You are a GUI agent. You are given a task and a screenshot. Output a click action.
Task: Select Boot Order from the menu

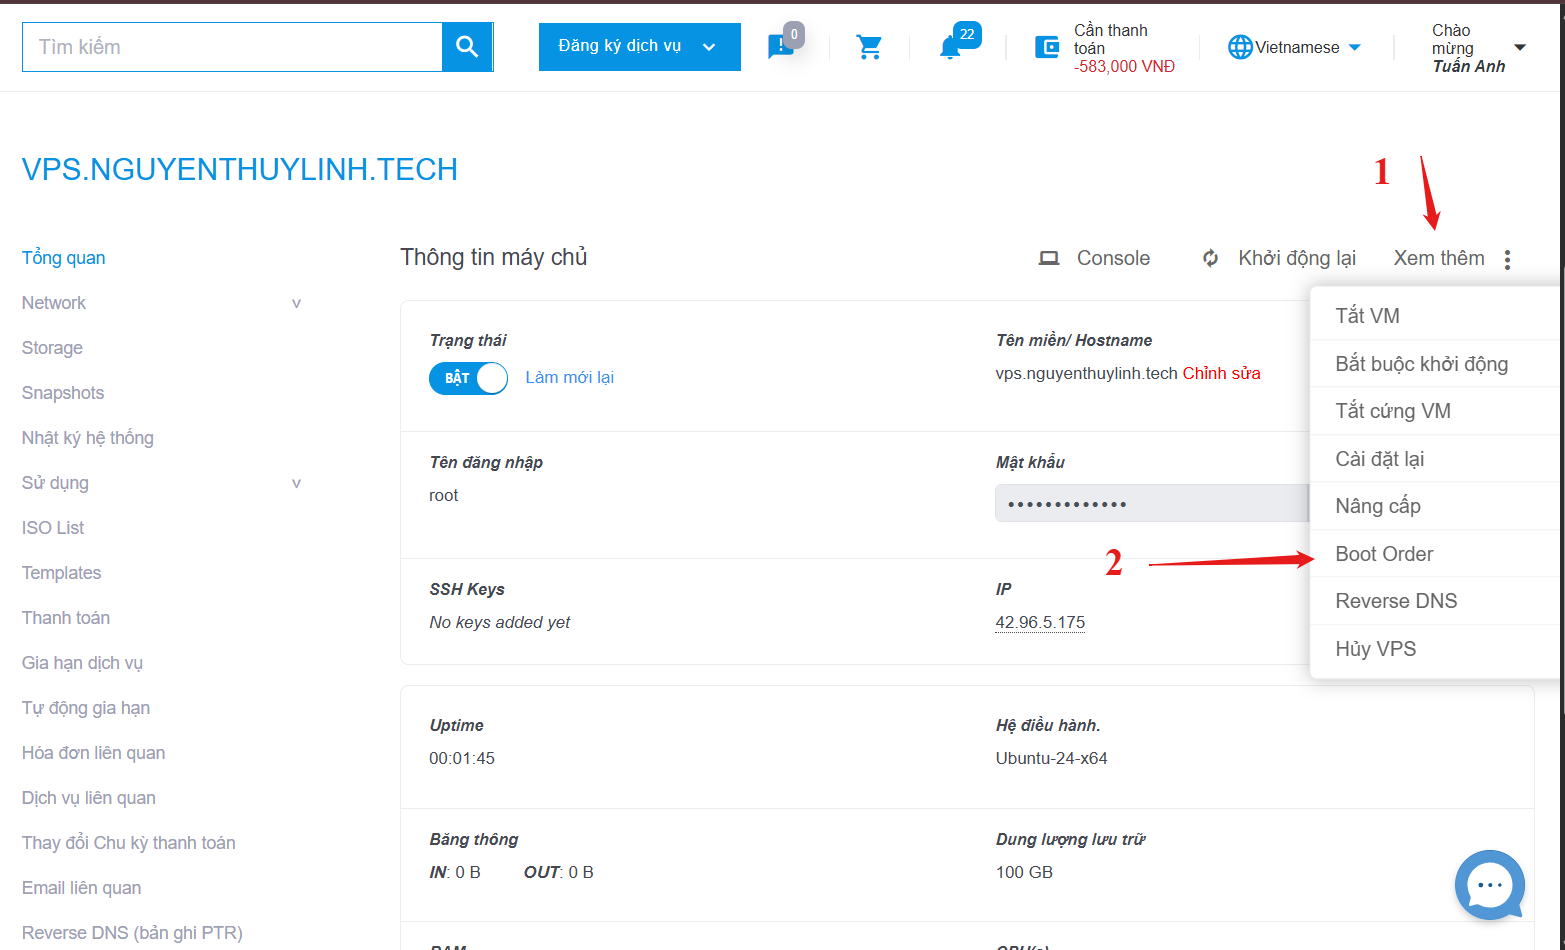(1435, 554)
